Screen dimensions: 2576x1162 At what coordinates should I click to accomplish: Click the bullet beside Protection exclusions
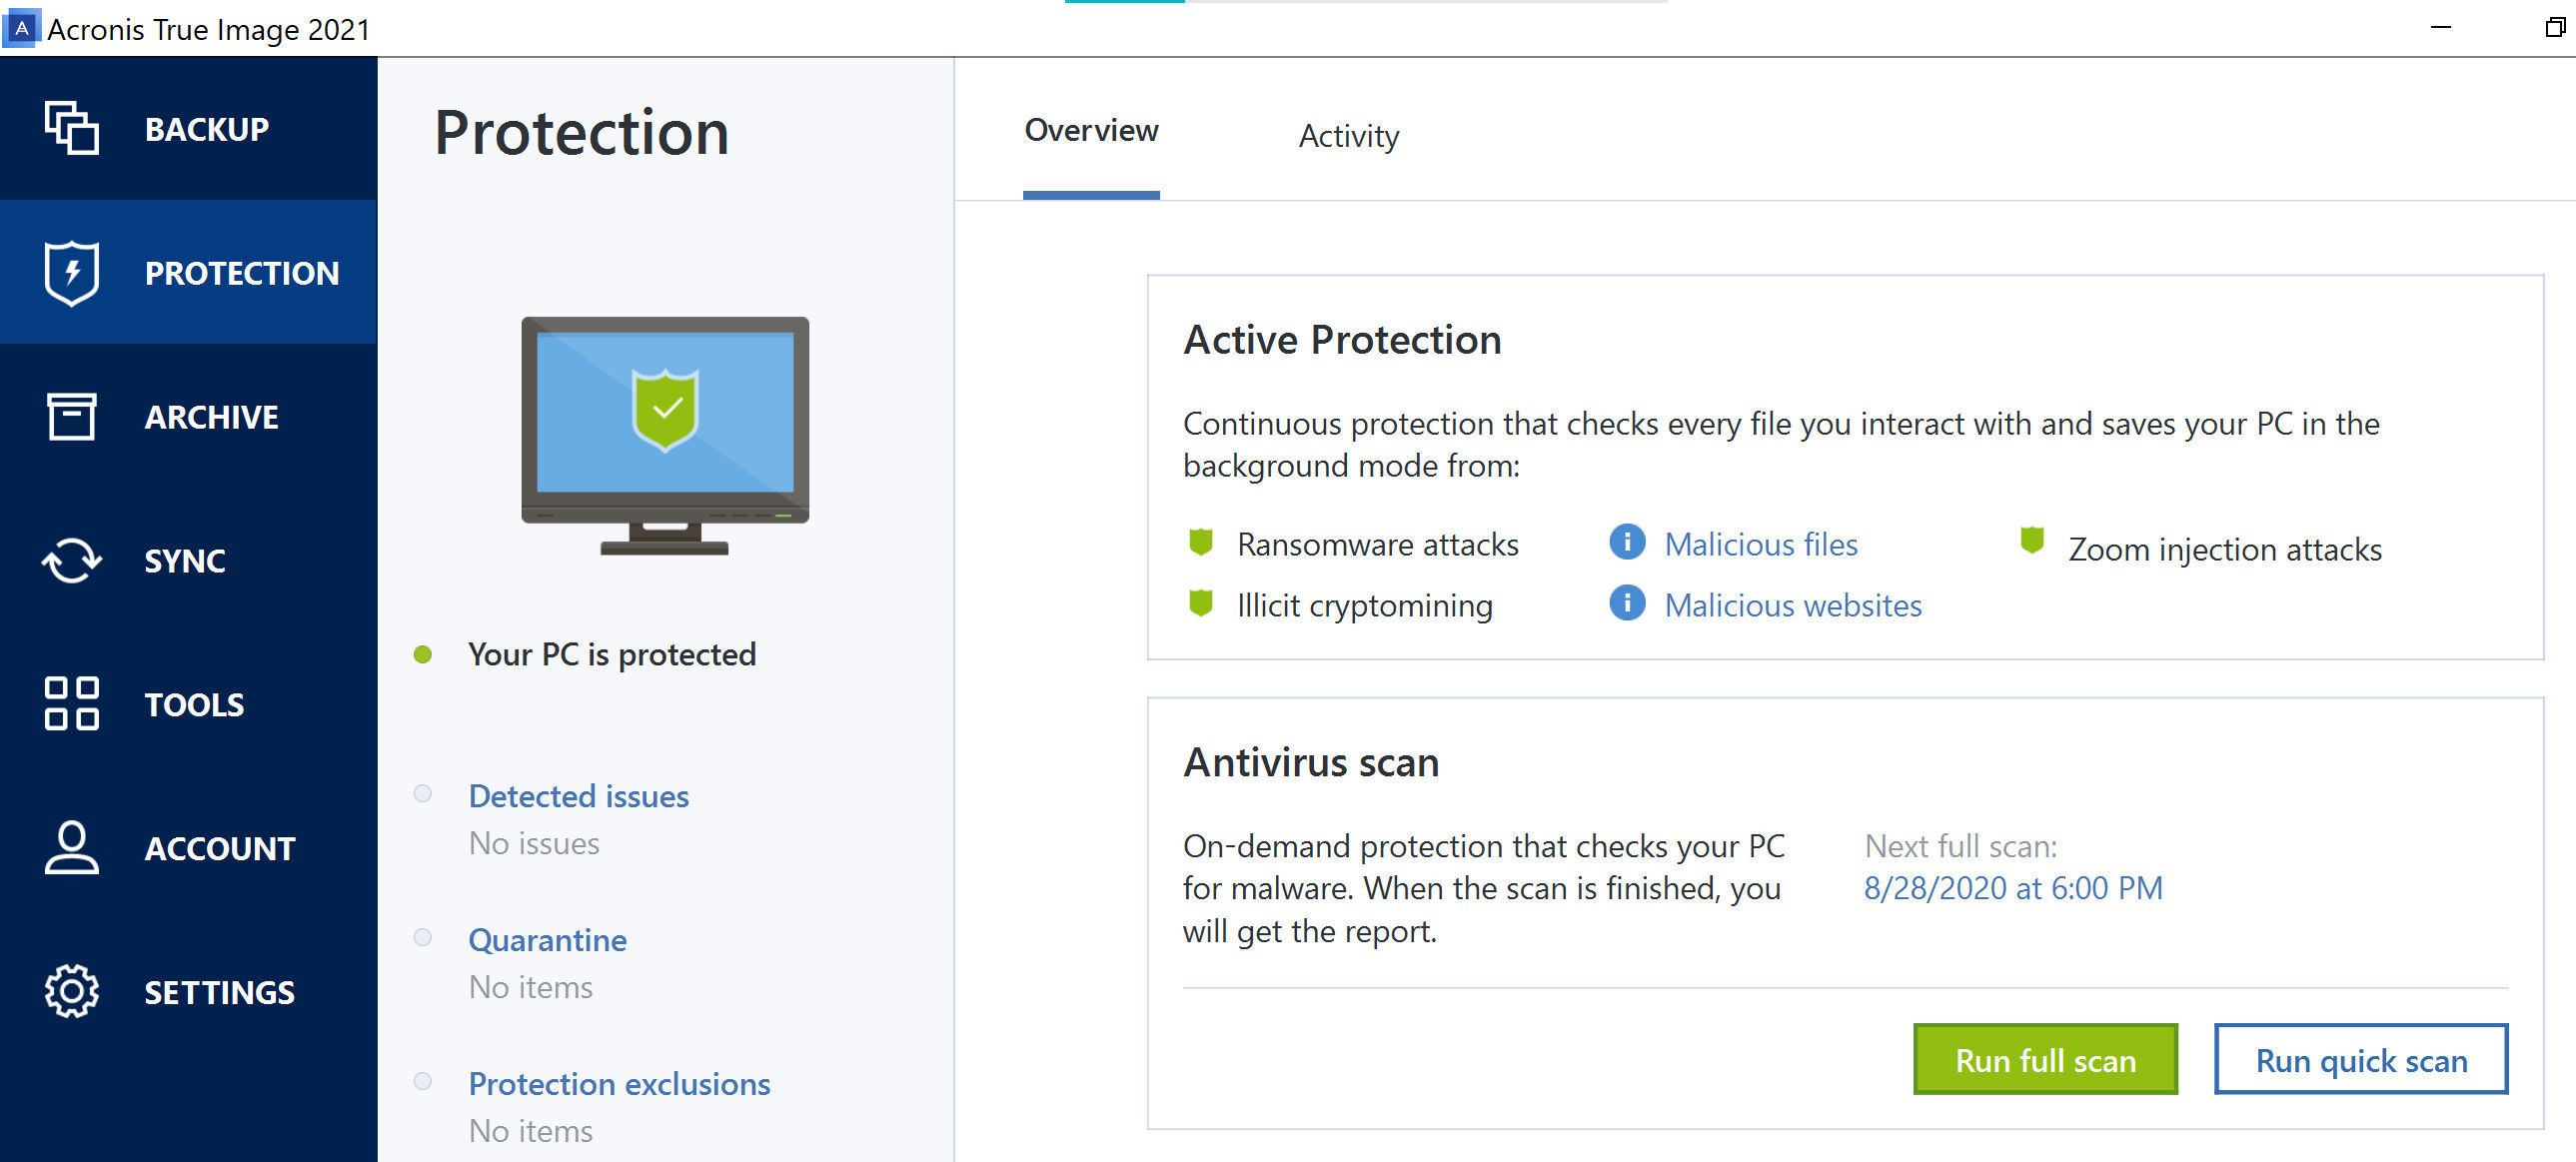point(423,1082)
